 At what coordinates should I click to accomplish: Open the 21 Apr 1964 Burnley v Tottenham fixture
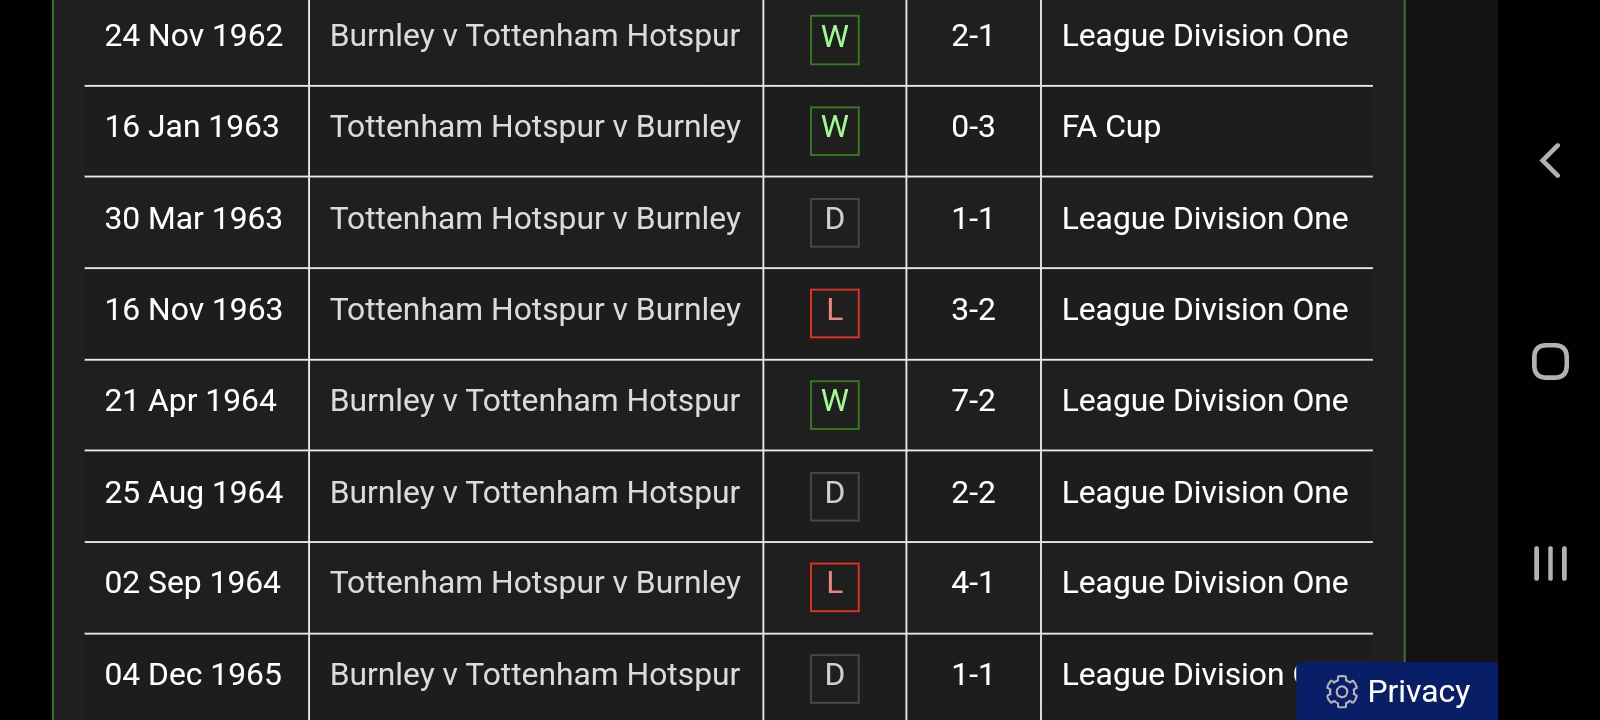pyautogui.click(x=535, y=401)
